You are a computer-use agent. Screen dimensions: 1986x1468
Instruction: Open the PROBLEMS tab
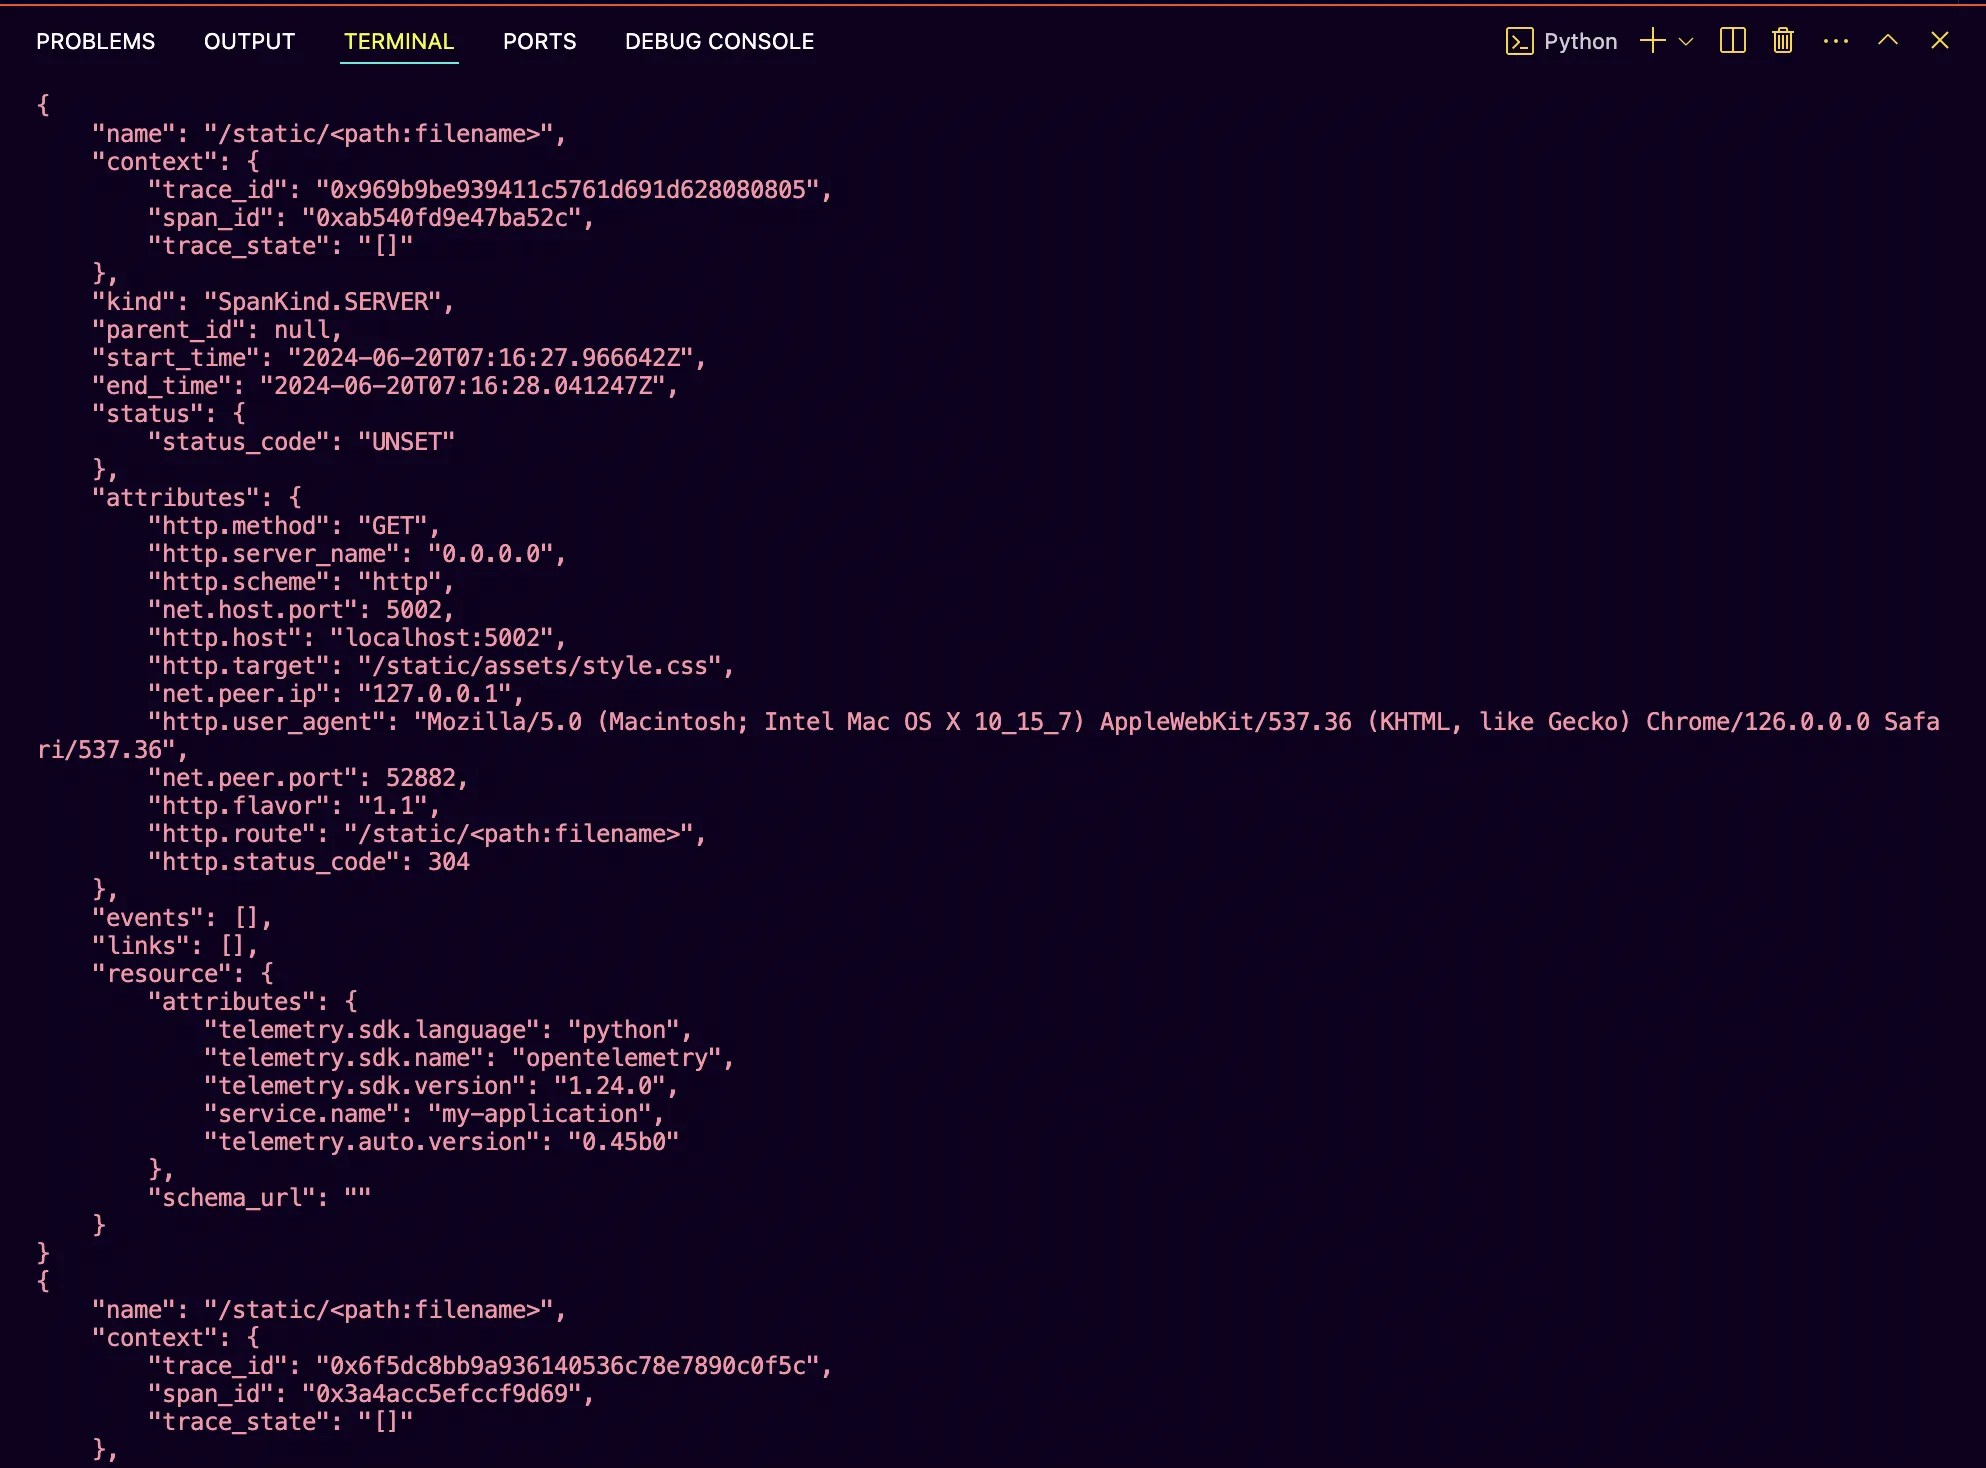click(96, 41)
